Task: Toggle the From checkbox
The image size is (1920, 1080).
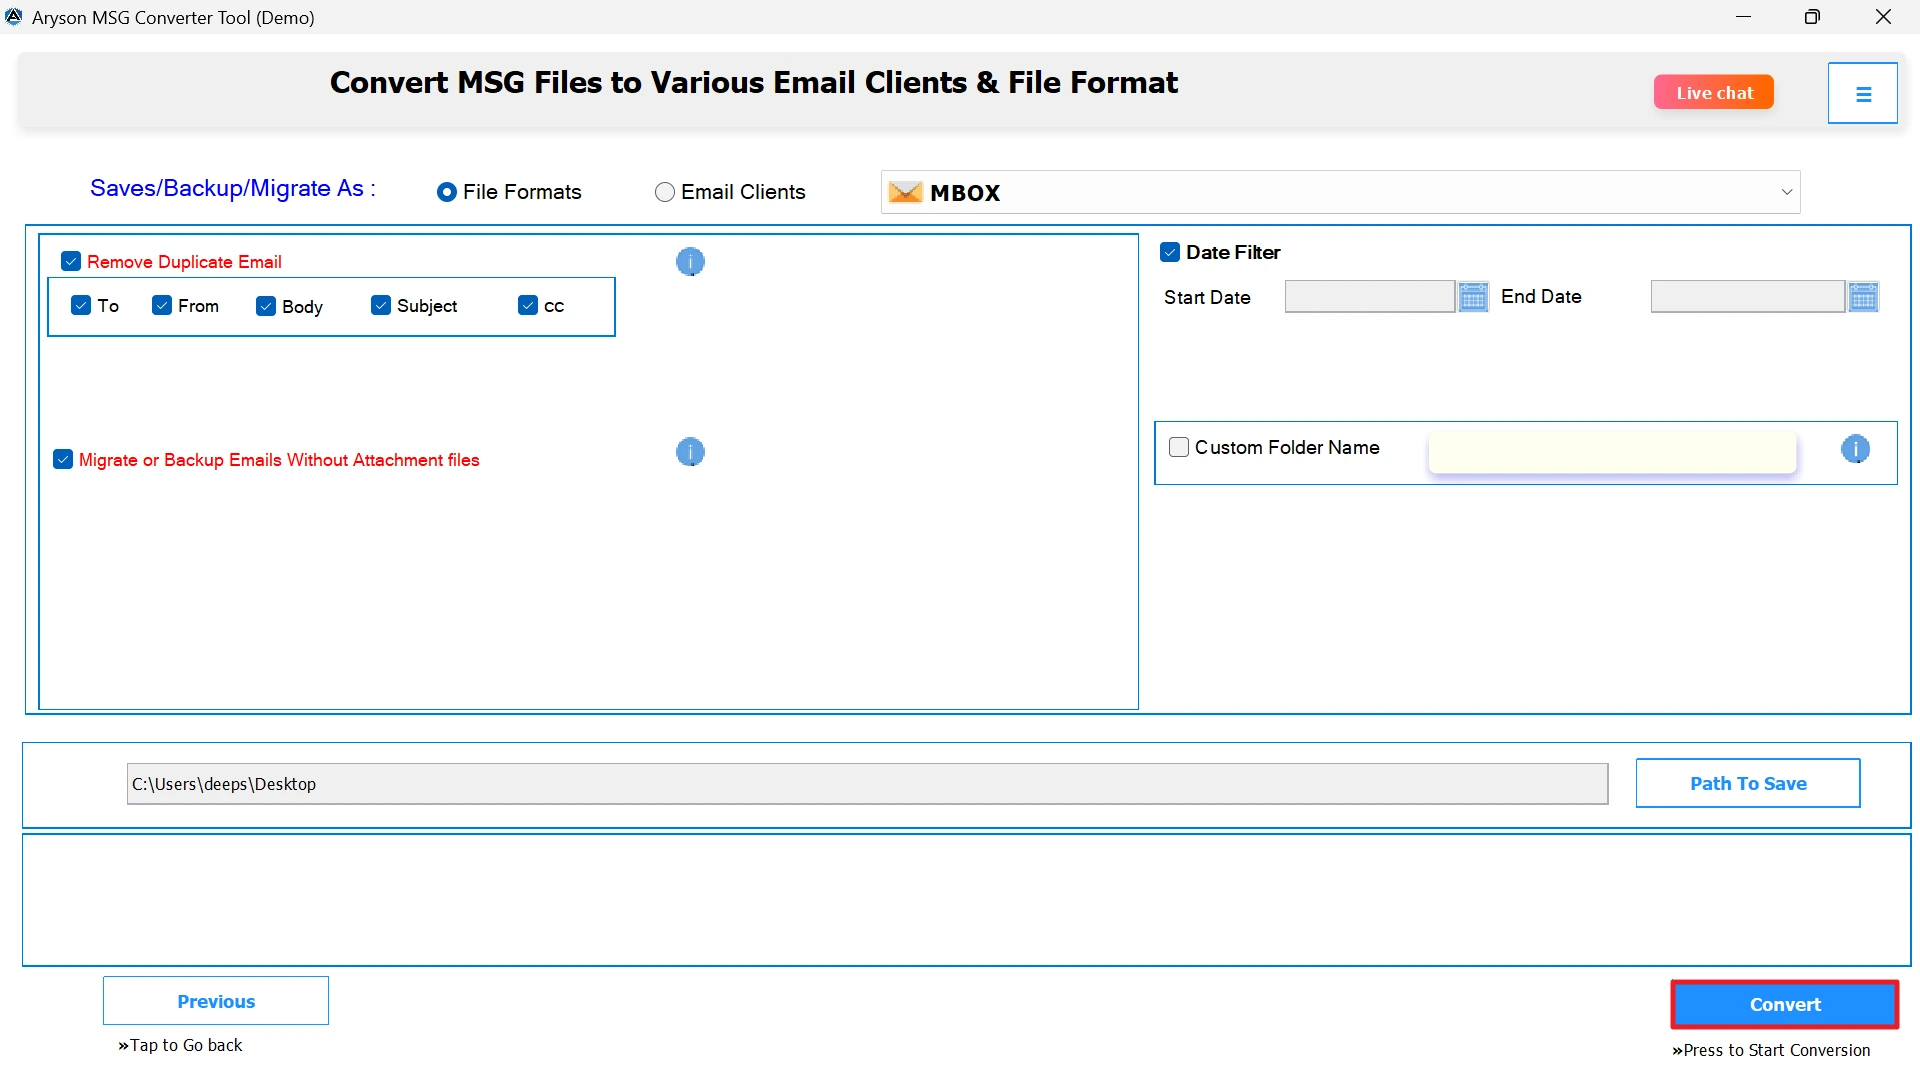Action: point(162,305)
